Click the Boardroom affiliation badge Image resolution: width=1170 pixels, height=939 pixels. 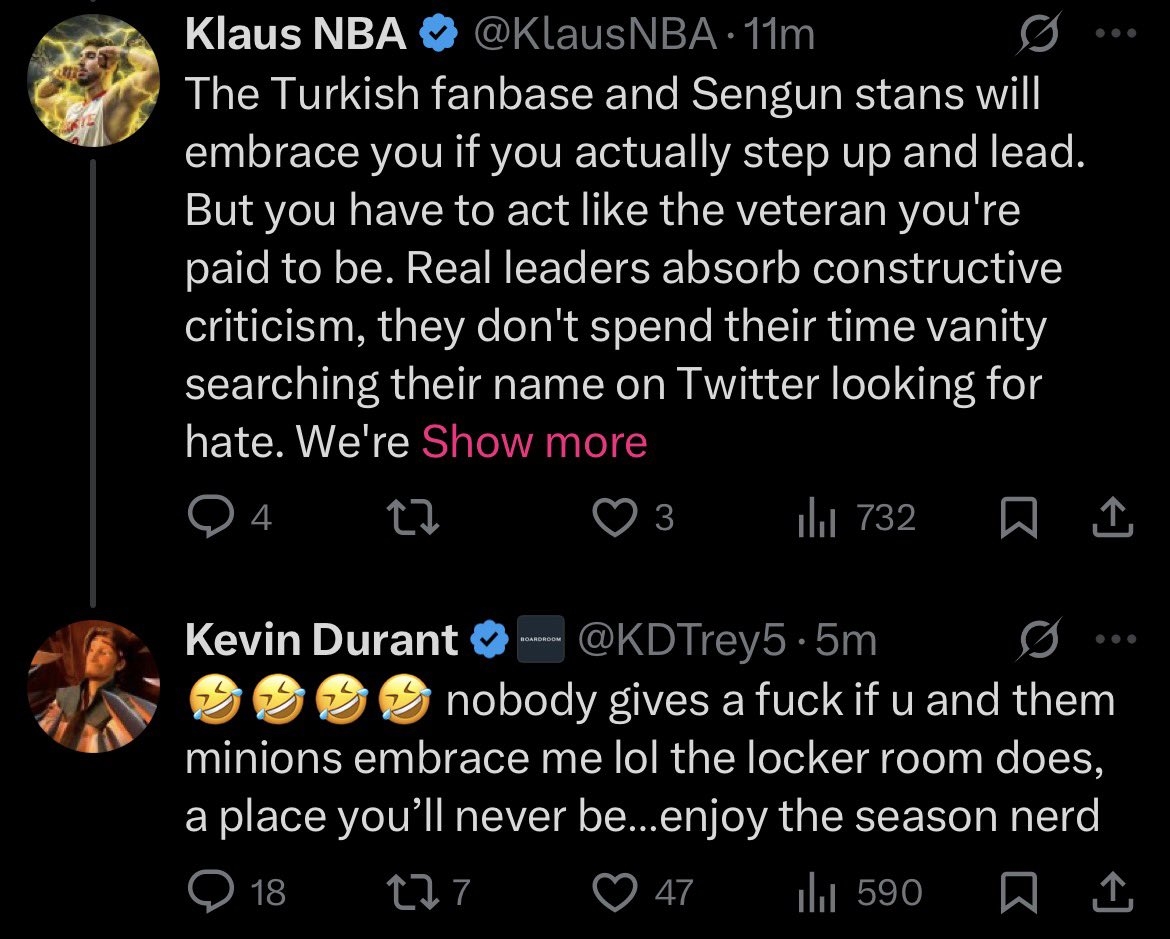point(541,641)
